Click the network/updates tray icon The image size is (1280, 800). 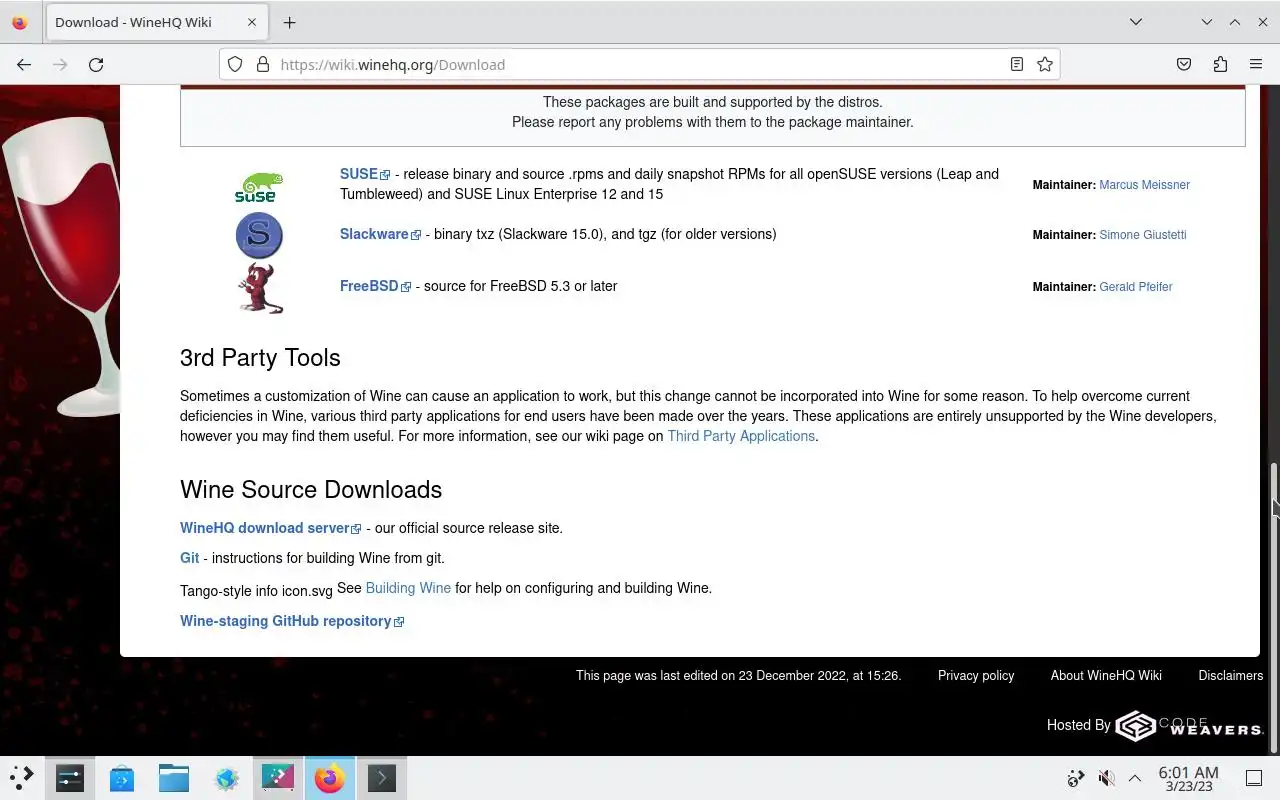pos(1076,778)
